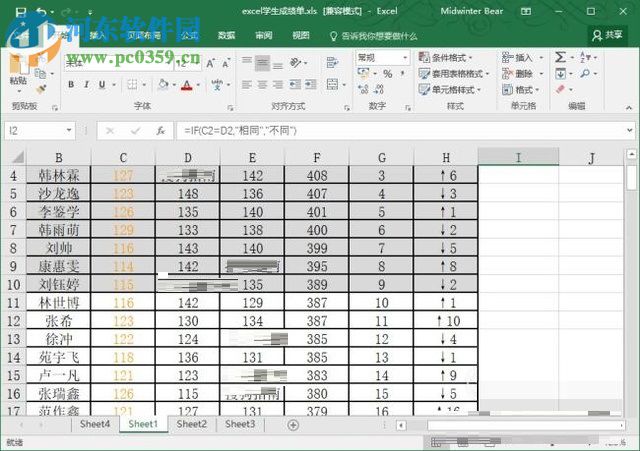This screenshot has height=451, width=640.
Task: Open the Data (数据) ribbon tab
Action: (226, 36)
